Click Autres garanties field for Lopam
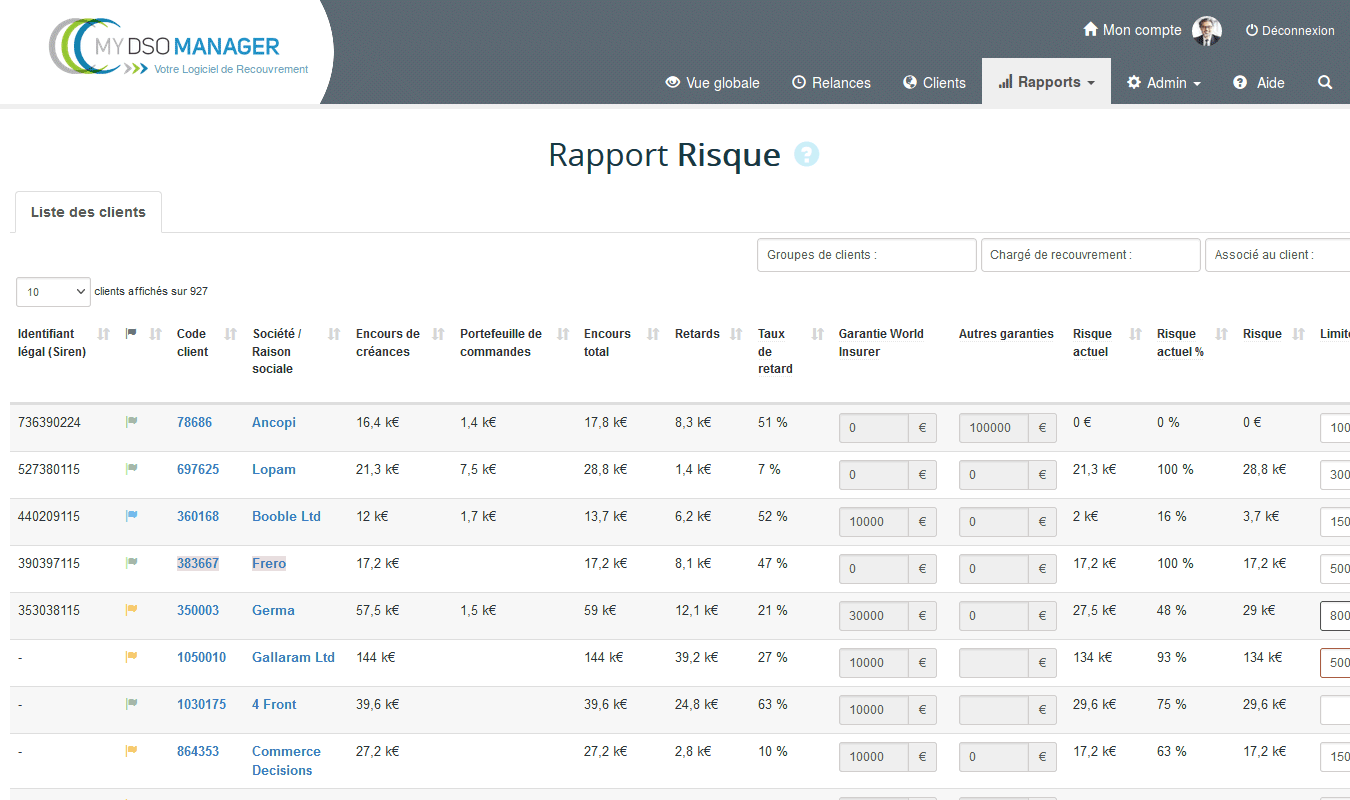Viewport: 1350px width, 800px height. 994,475
